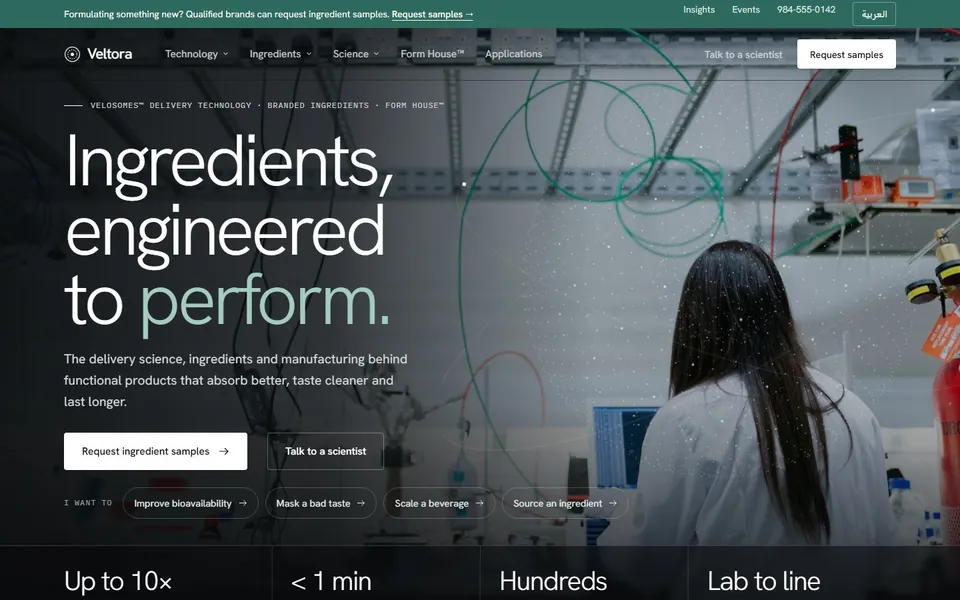Screen dimensions: 960x600
Task: Click Talk to a scientist in navbar
Action: pyautogui.click(x=743, y=54)
